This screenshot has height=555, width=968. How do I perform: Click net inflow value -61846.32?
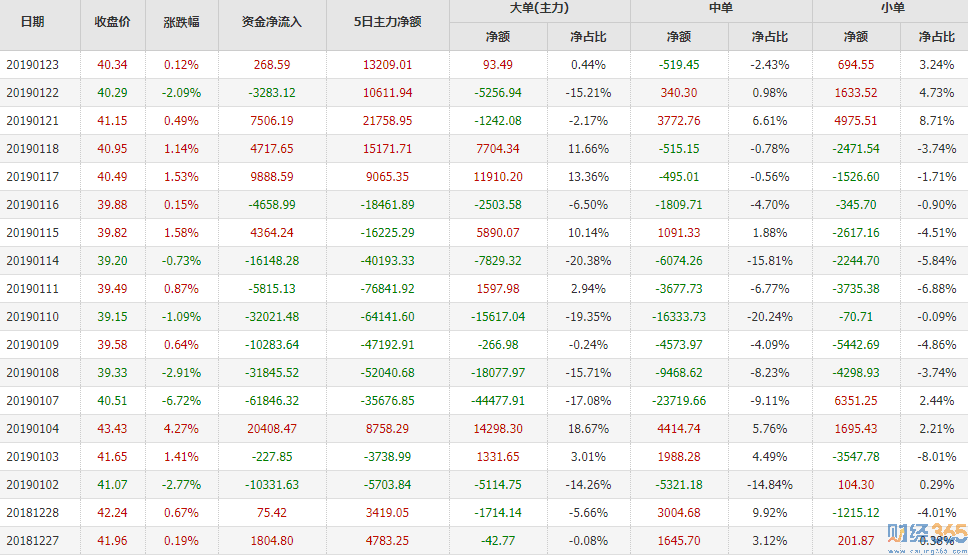coord(272,401)
